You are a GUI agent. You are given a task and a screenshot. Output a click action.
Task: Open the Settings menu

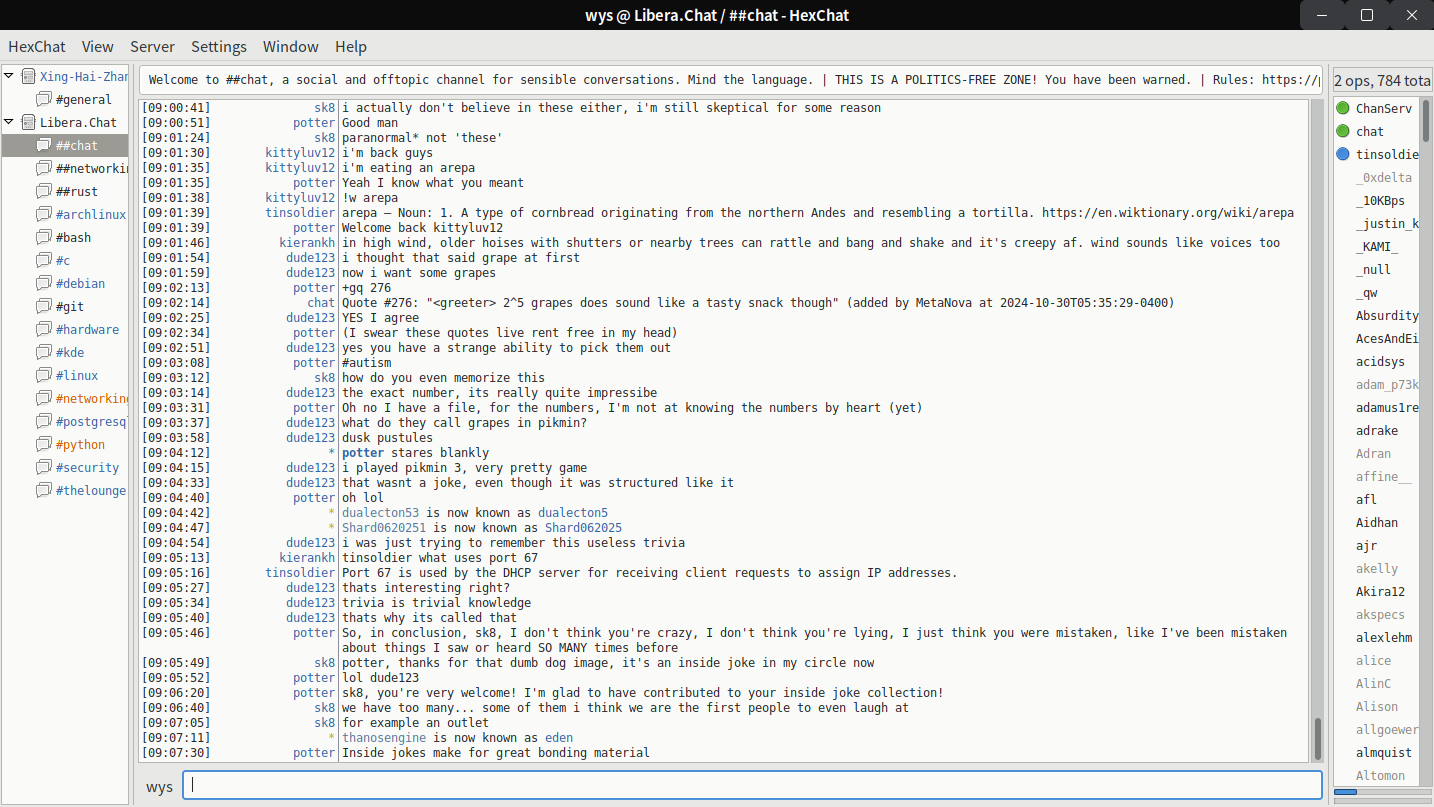click(x=219, y=47)
